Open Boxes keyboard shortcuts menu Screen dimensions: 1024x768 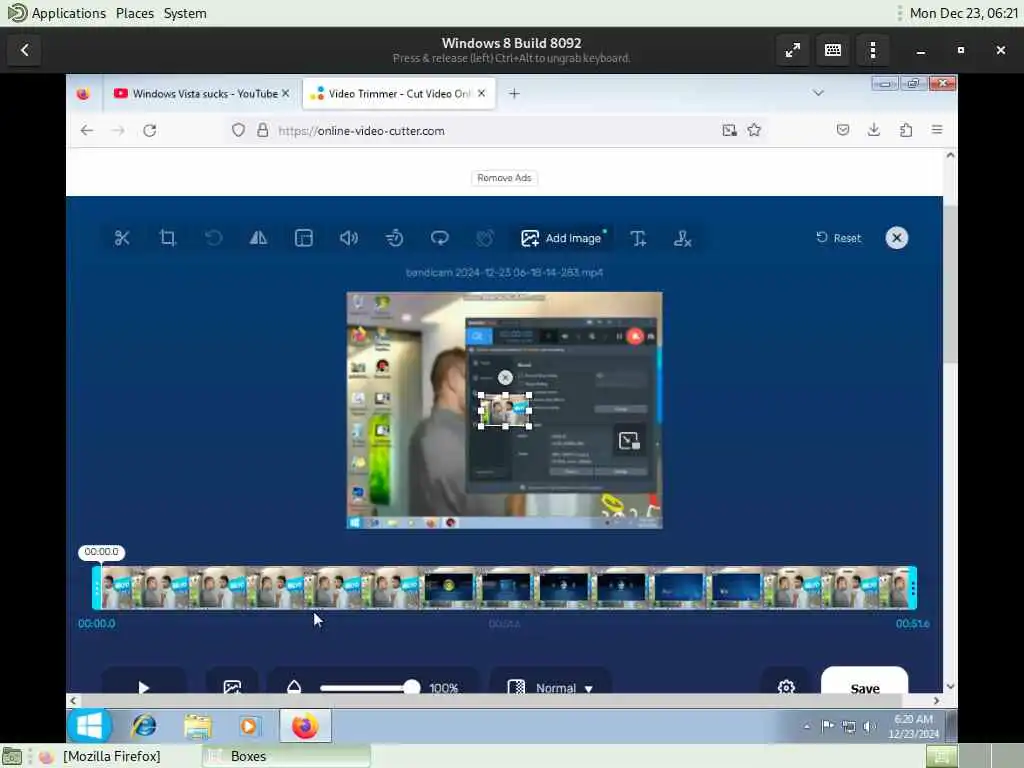(833, 50)
